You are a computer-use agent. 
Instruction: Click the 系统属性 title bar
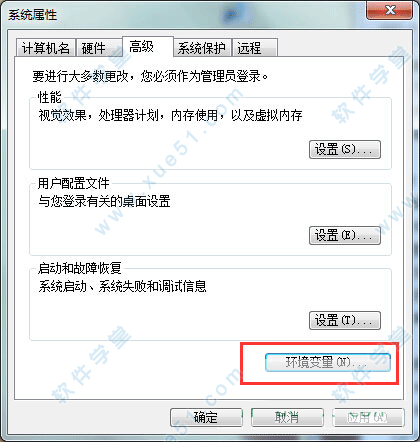click(187, 15)
